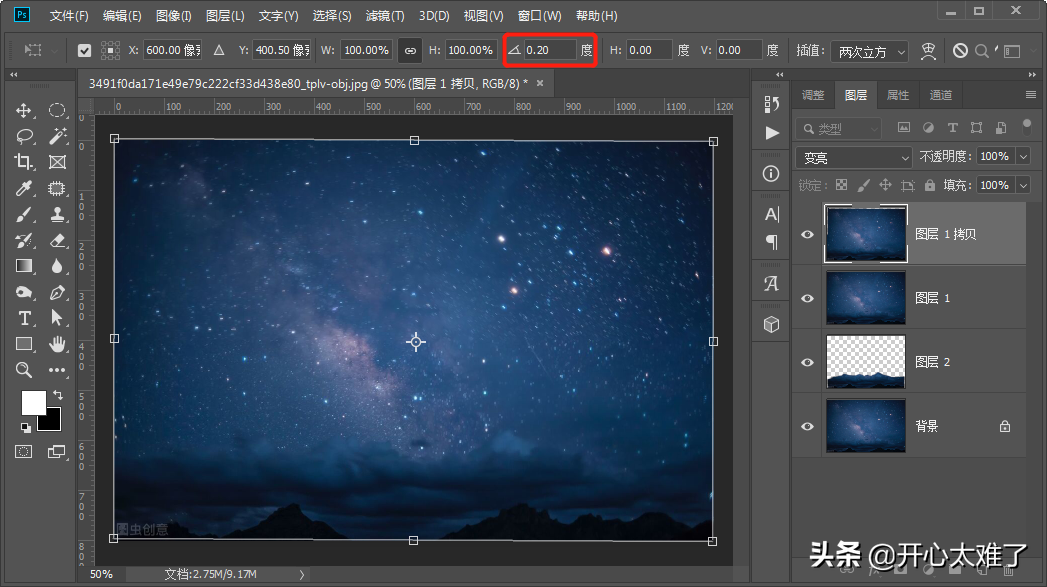
Task: Toggle Quick Mask mode
Action: tap(23, 452)
